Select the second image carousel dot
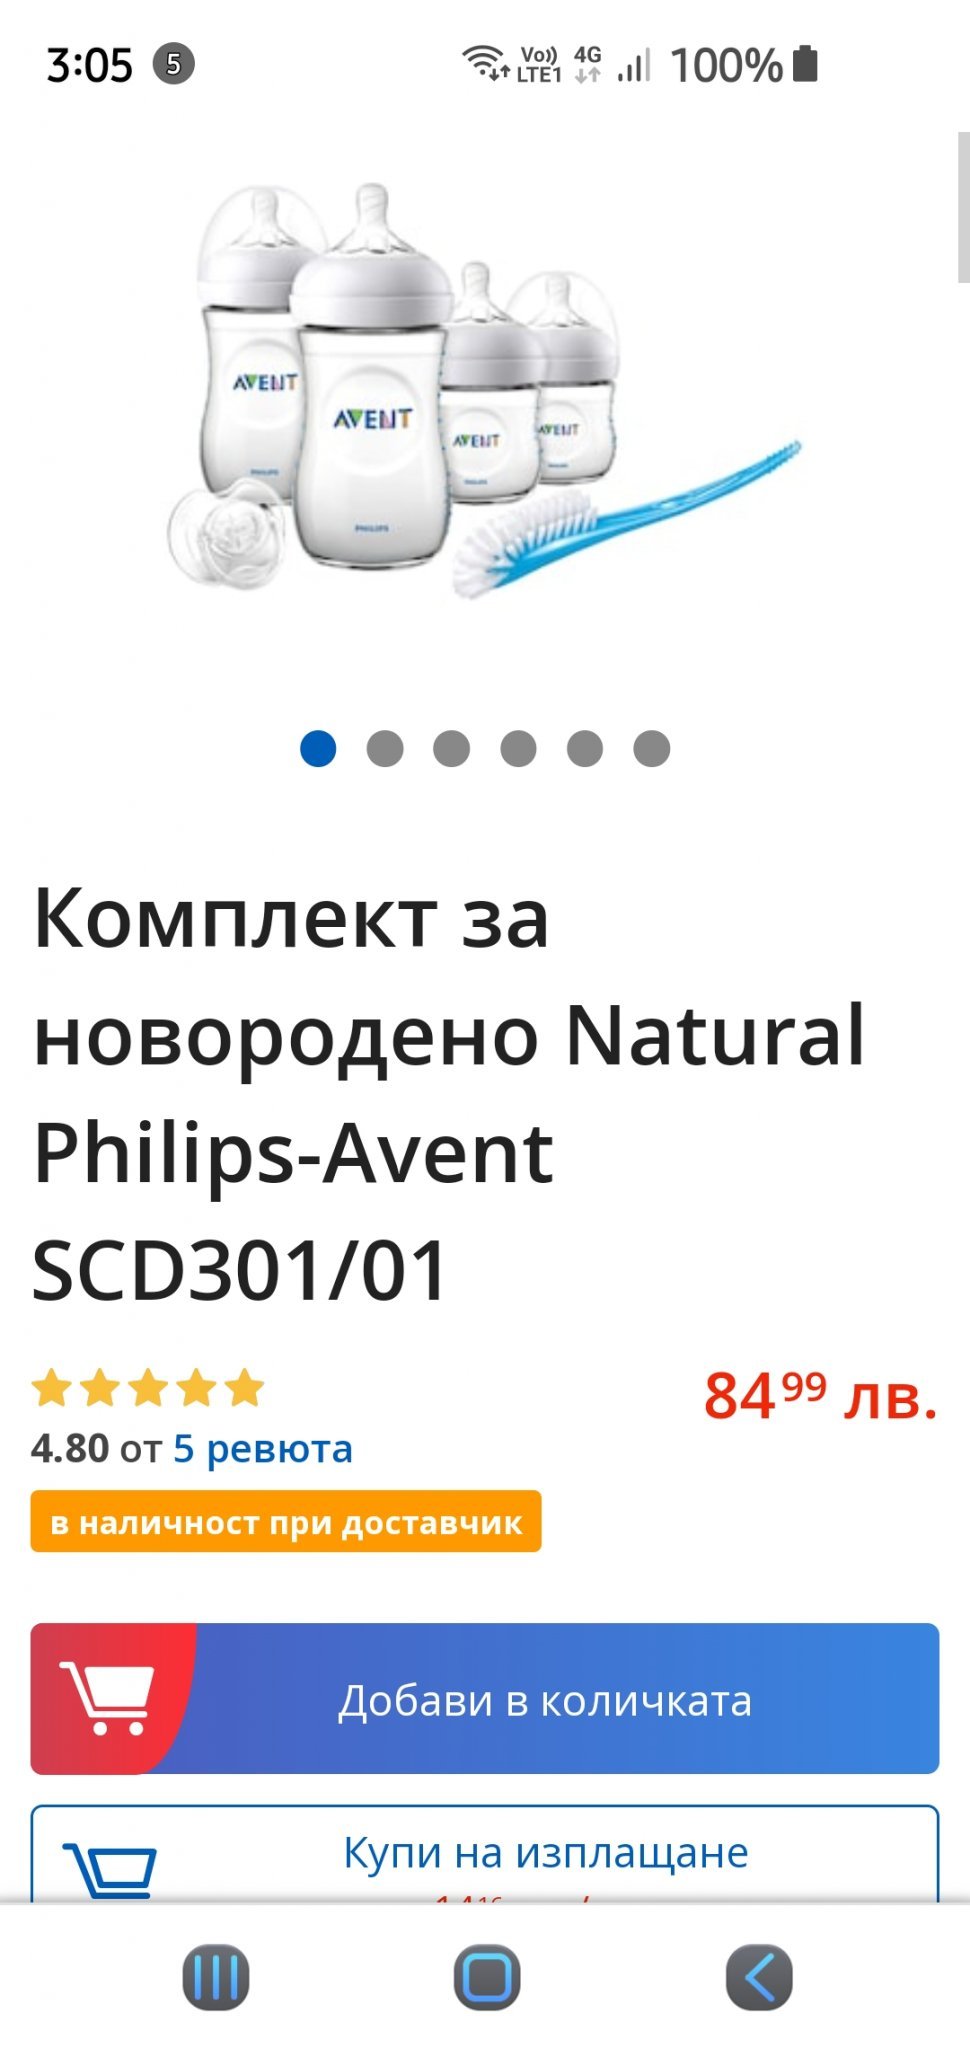Screen dimensions: 970x2048 pyautogui.click(x=385, y=748)
